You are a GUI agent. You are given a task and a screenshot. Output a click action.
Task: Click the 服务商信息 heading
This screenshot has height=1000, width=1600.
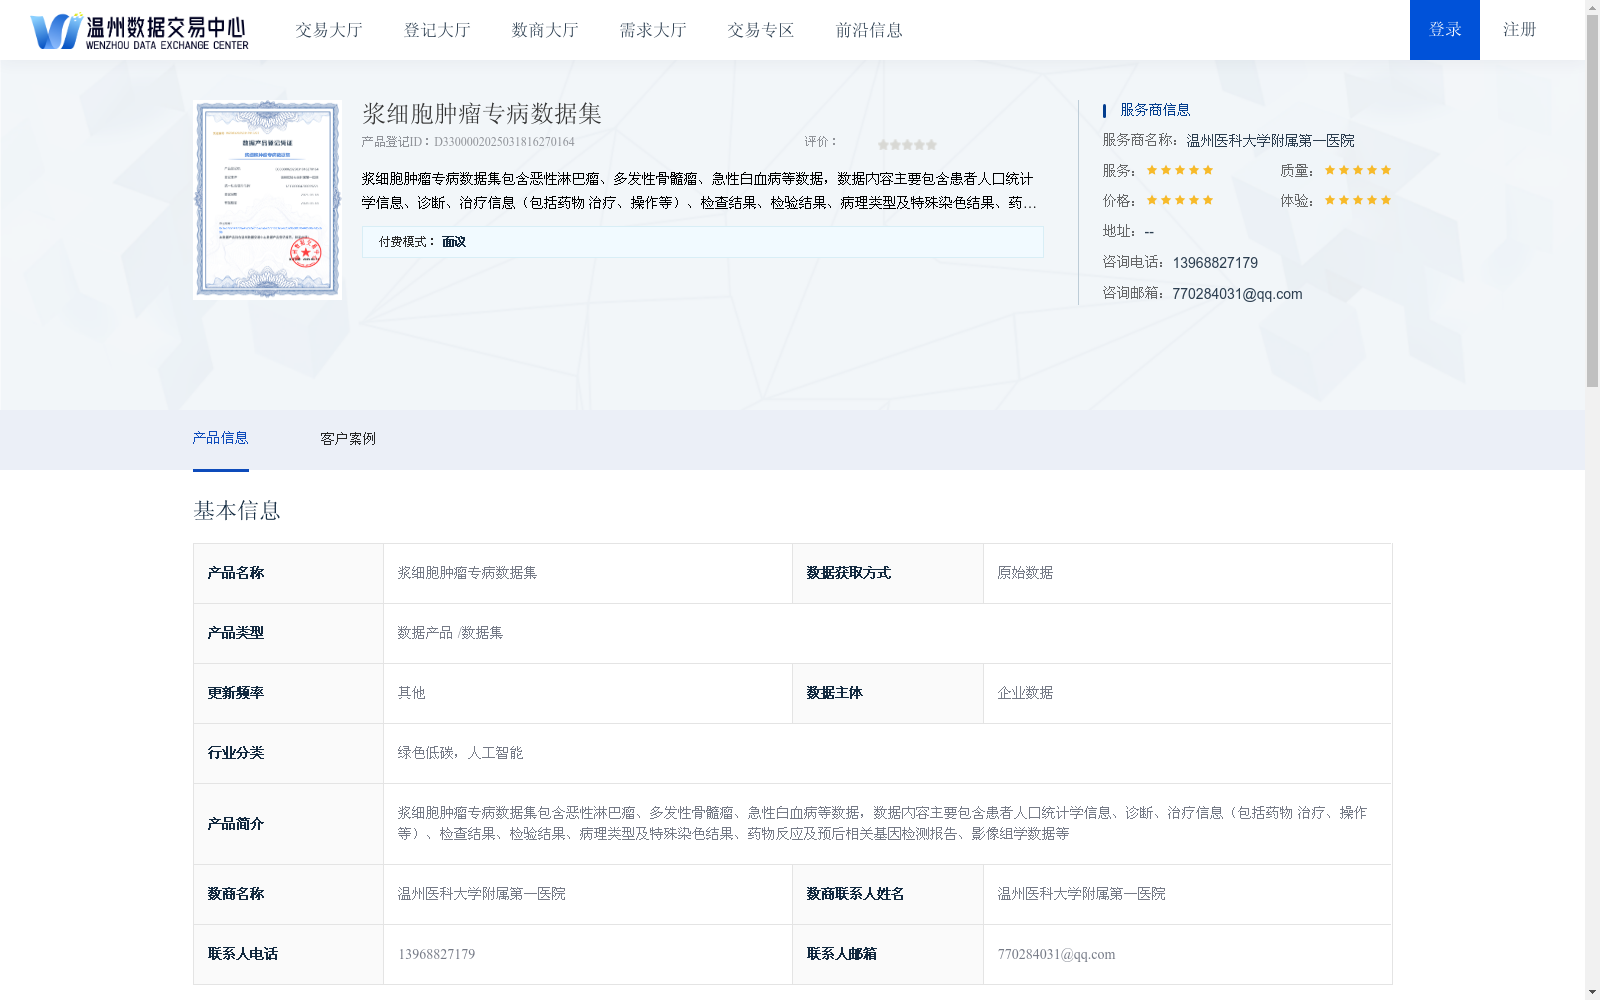(x=1155, y=110)
